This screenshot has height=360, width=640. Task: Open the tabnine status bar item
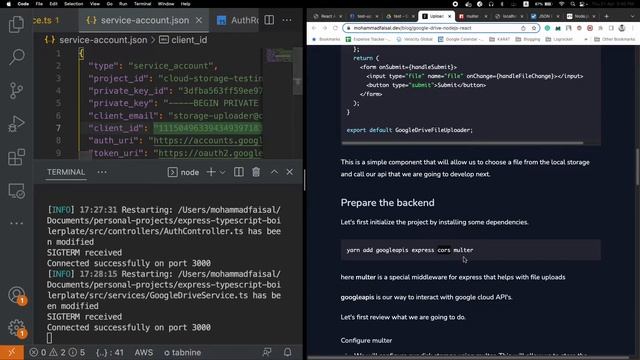182,352
